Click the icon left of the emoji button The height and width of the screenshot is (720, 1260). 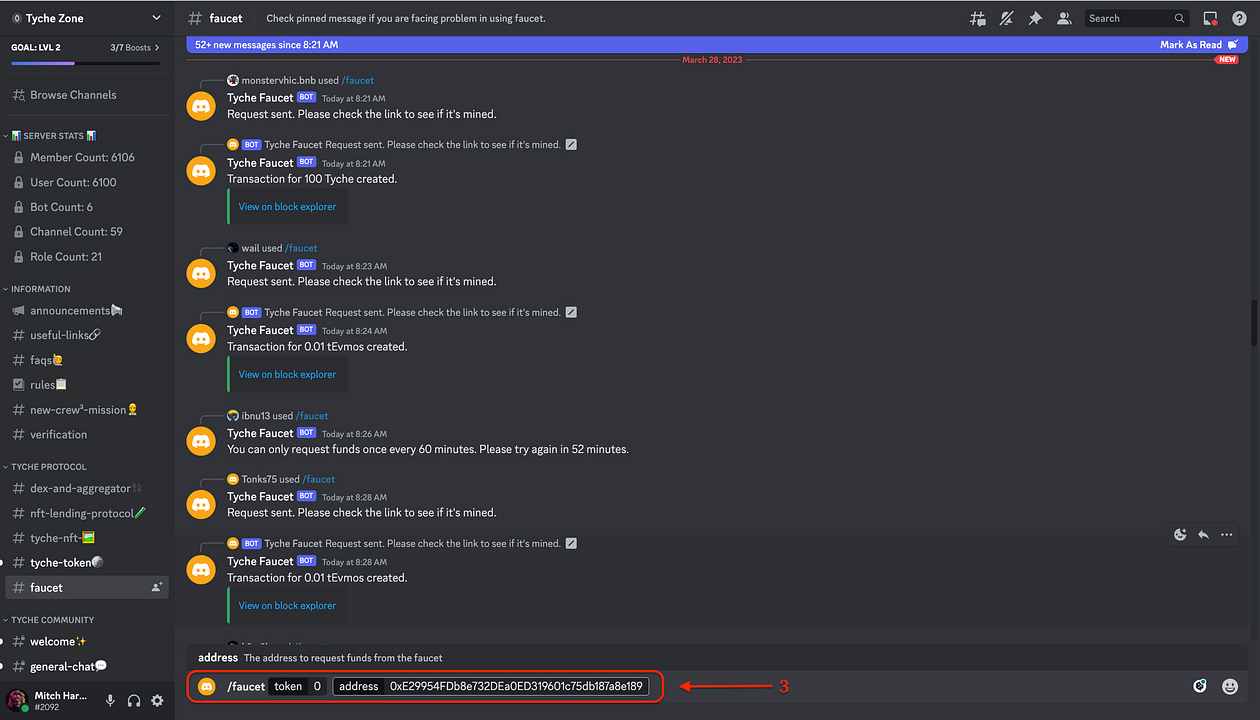click(x=1200, y=686)
